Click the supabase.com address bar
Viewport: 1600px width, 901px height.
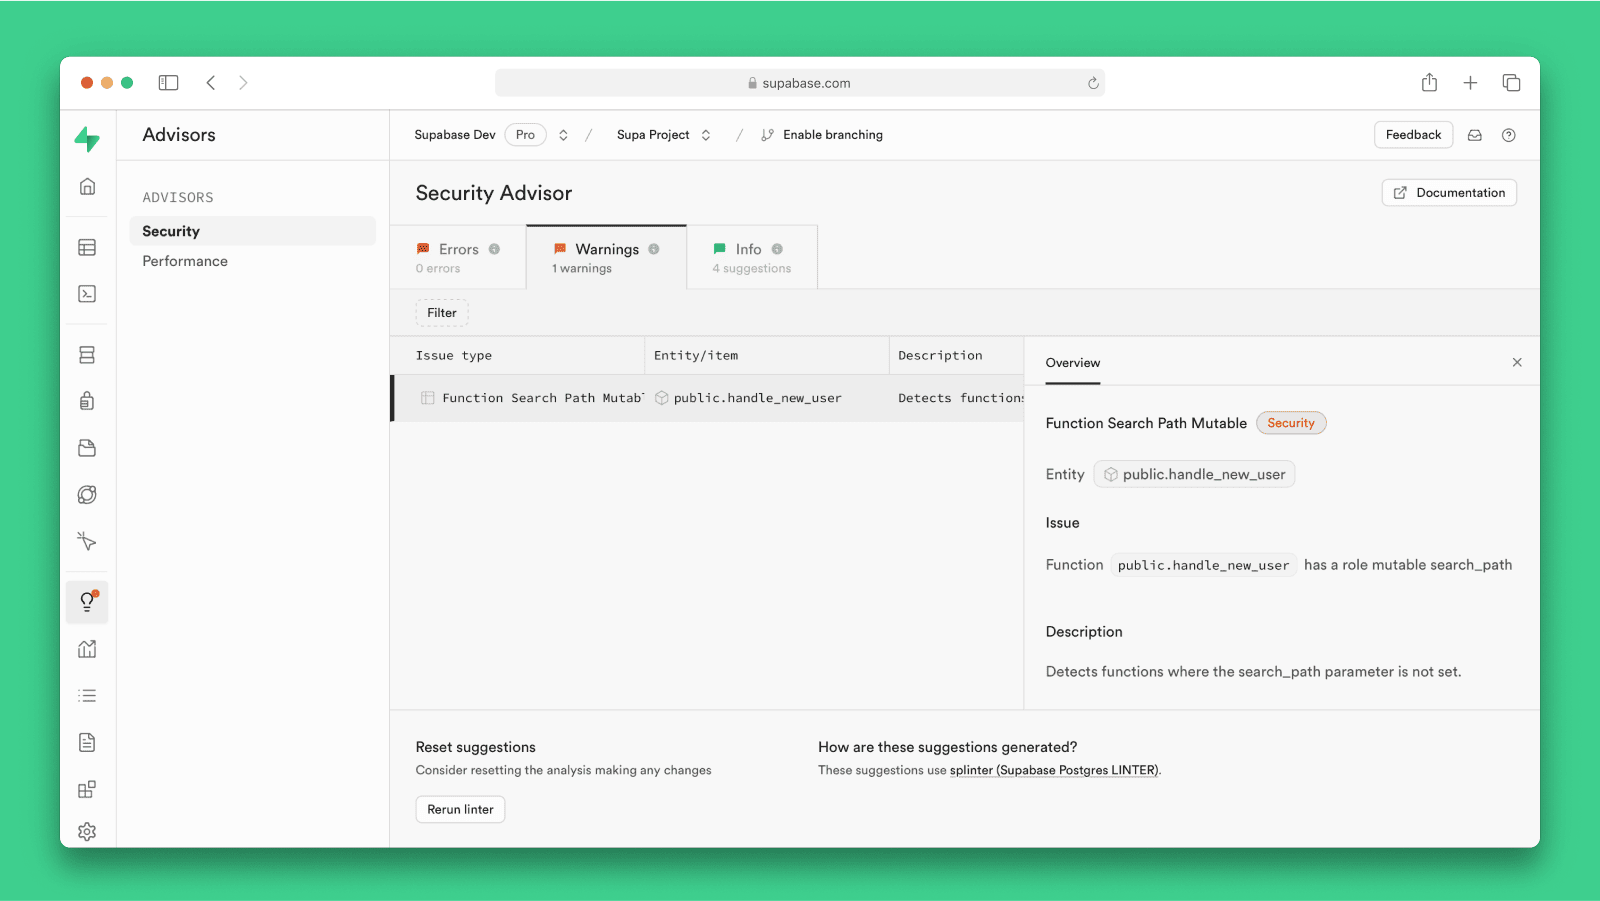tap(800, 83)
